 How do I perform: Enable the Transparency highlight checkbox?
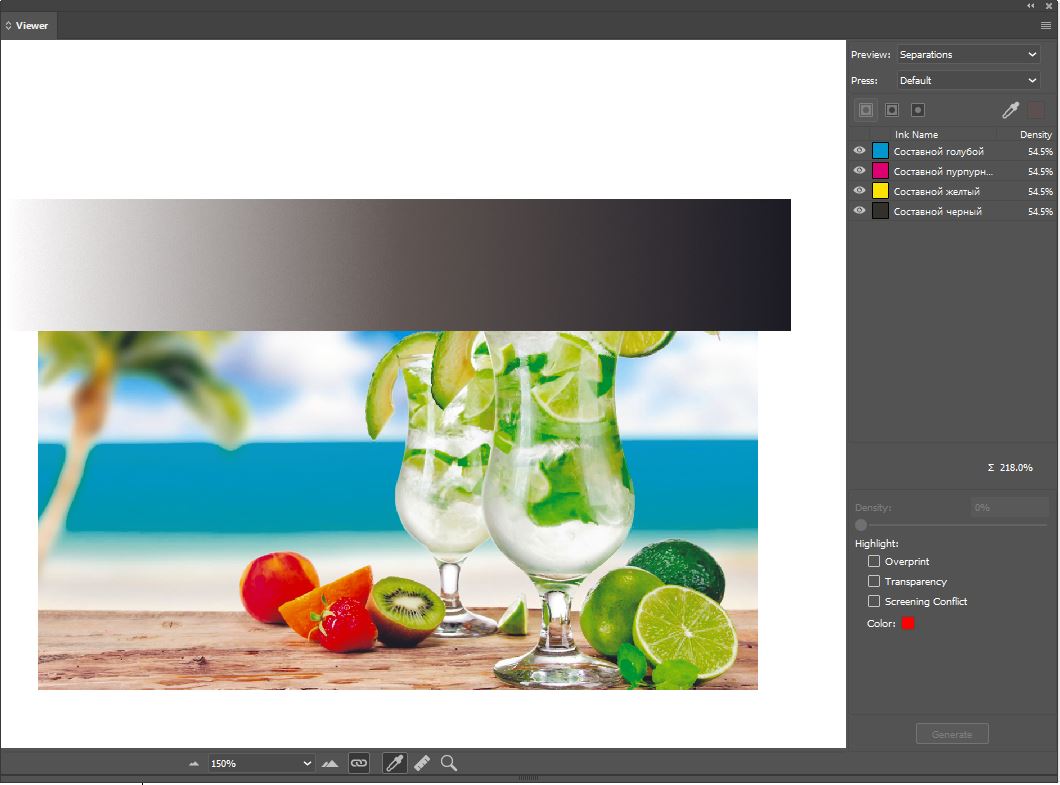pos(874,581)
